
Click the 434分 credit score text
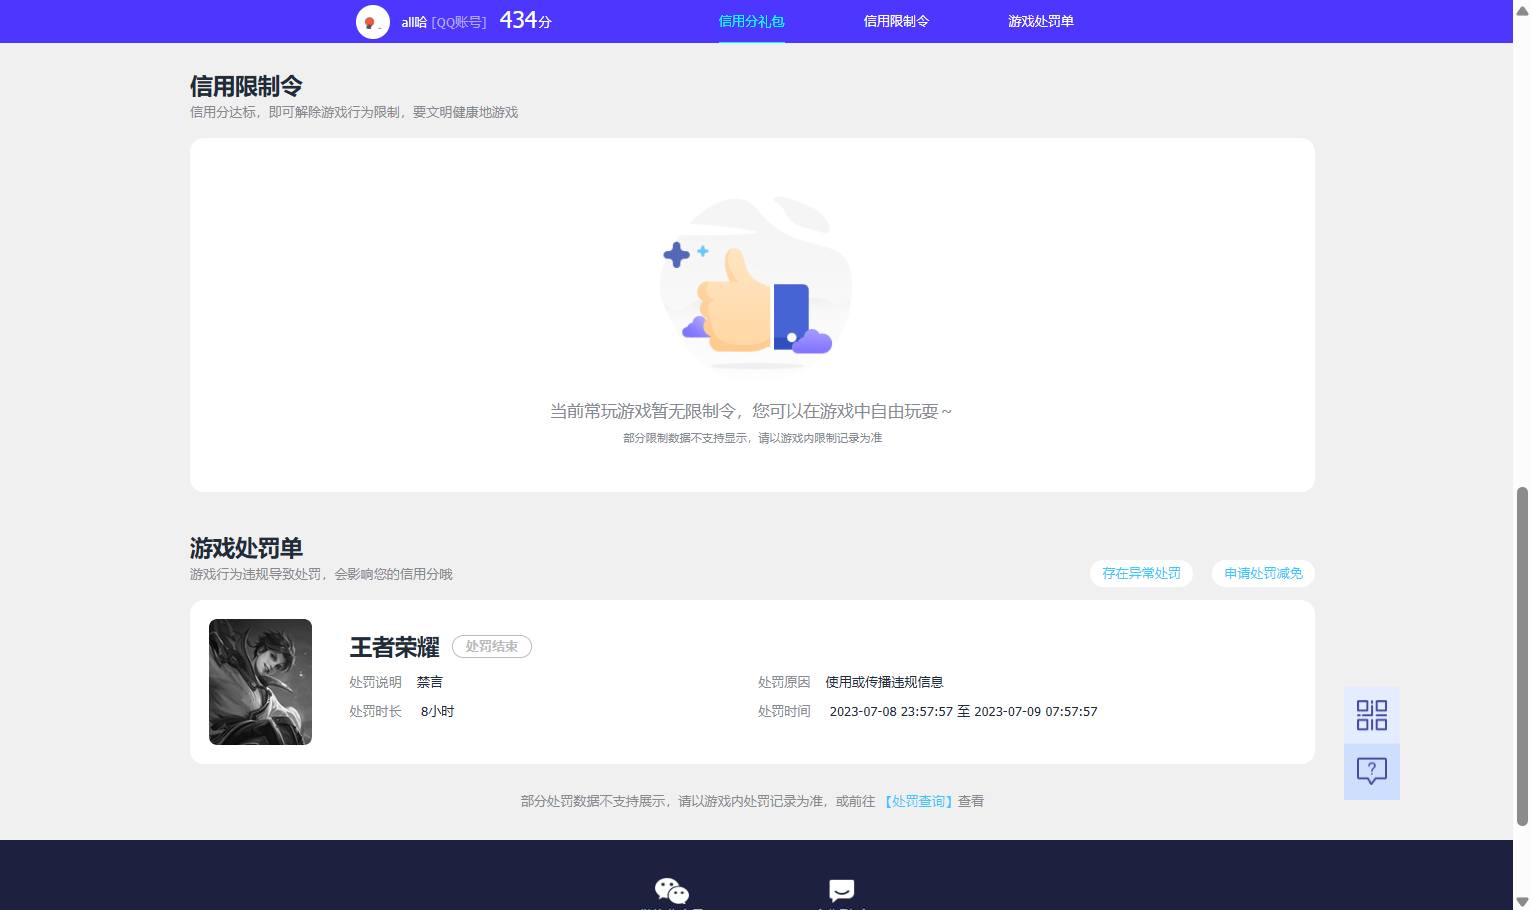point(525,20)
